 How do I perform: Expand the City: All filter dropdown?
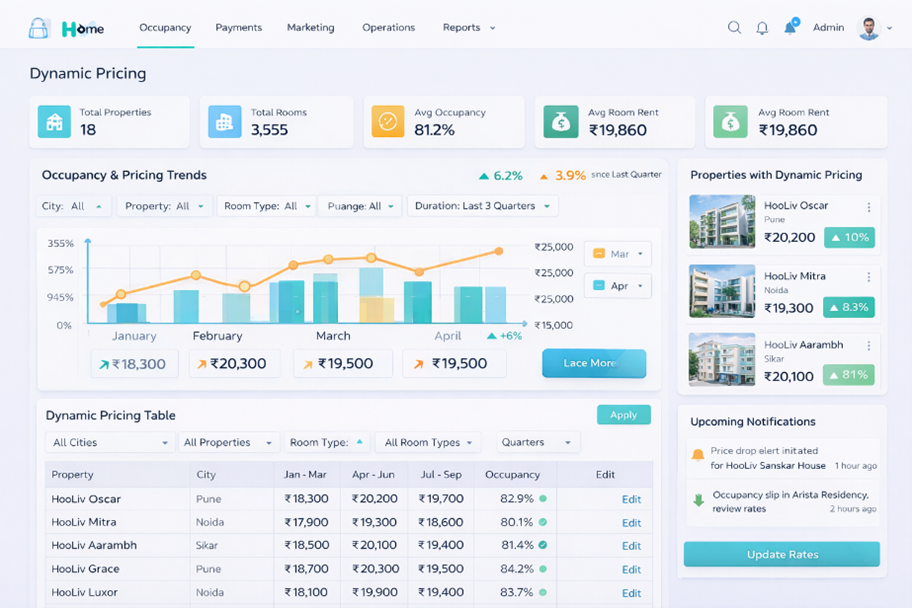pyautogui.click(x=74, y=206)
